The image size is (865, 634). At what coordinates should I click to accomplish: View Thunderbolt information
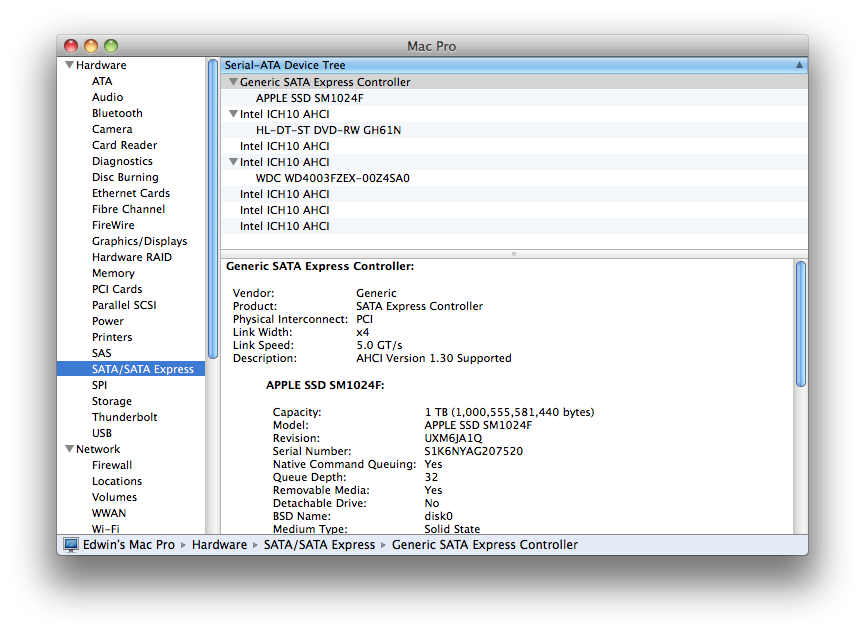coord(125,417)
